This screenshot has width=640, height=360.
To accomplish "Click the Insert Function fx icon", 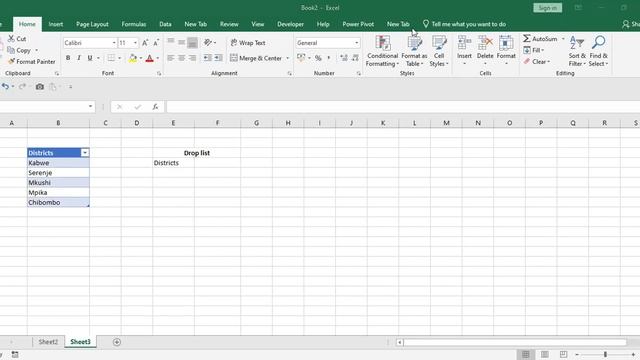I will click(x=155, y=107).
